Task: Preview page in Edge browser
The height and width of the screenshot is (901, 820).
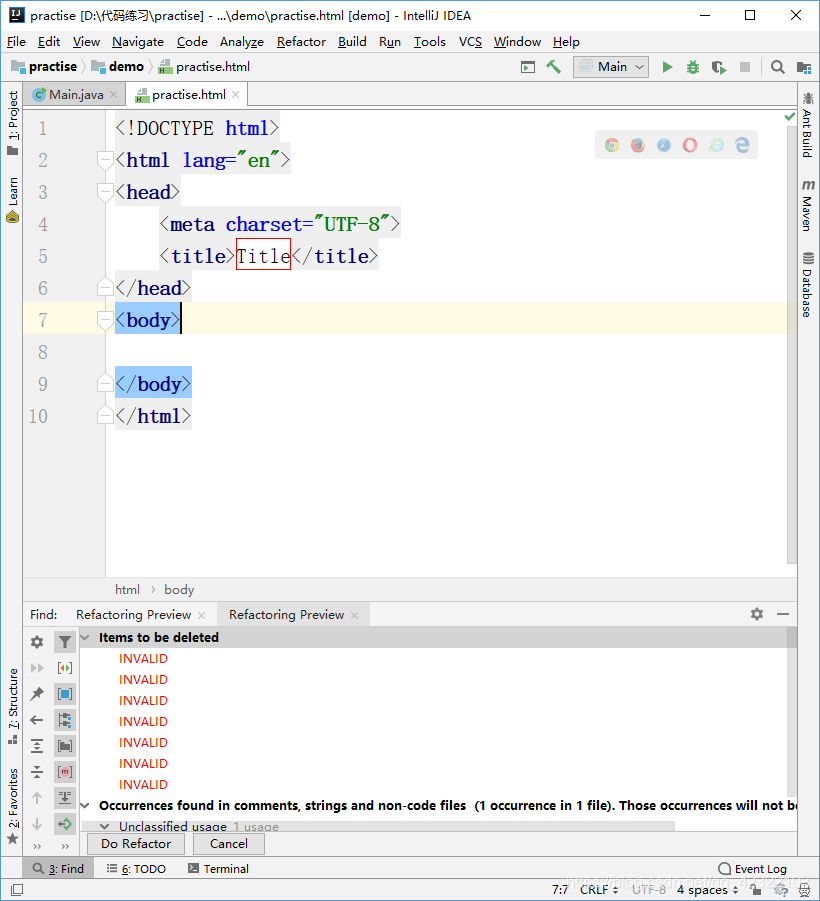Action: 742,145
